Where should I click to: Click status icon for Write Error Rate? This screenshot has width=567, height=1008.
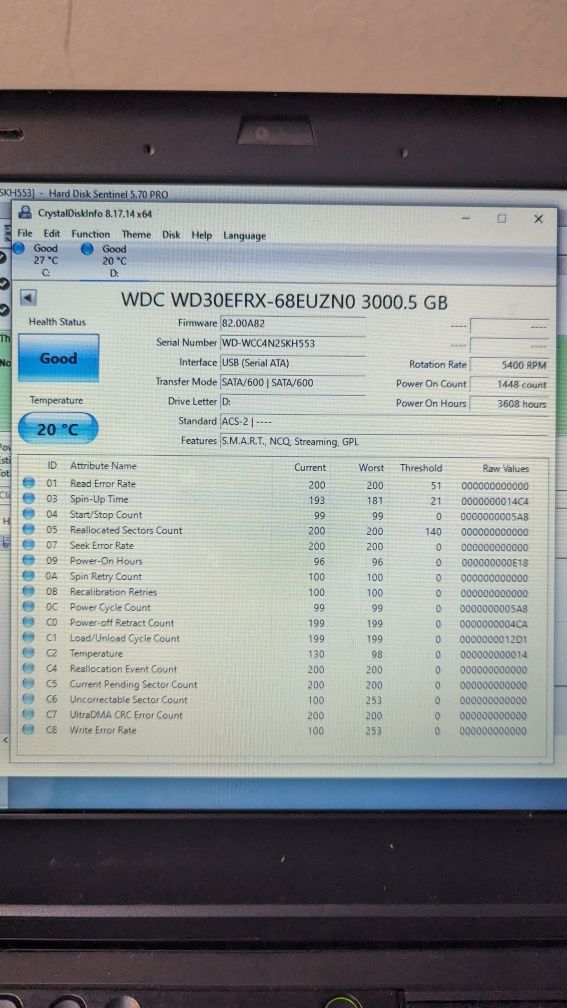click(29, 730)
